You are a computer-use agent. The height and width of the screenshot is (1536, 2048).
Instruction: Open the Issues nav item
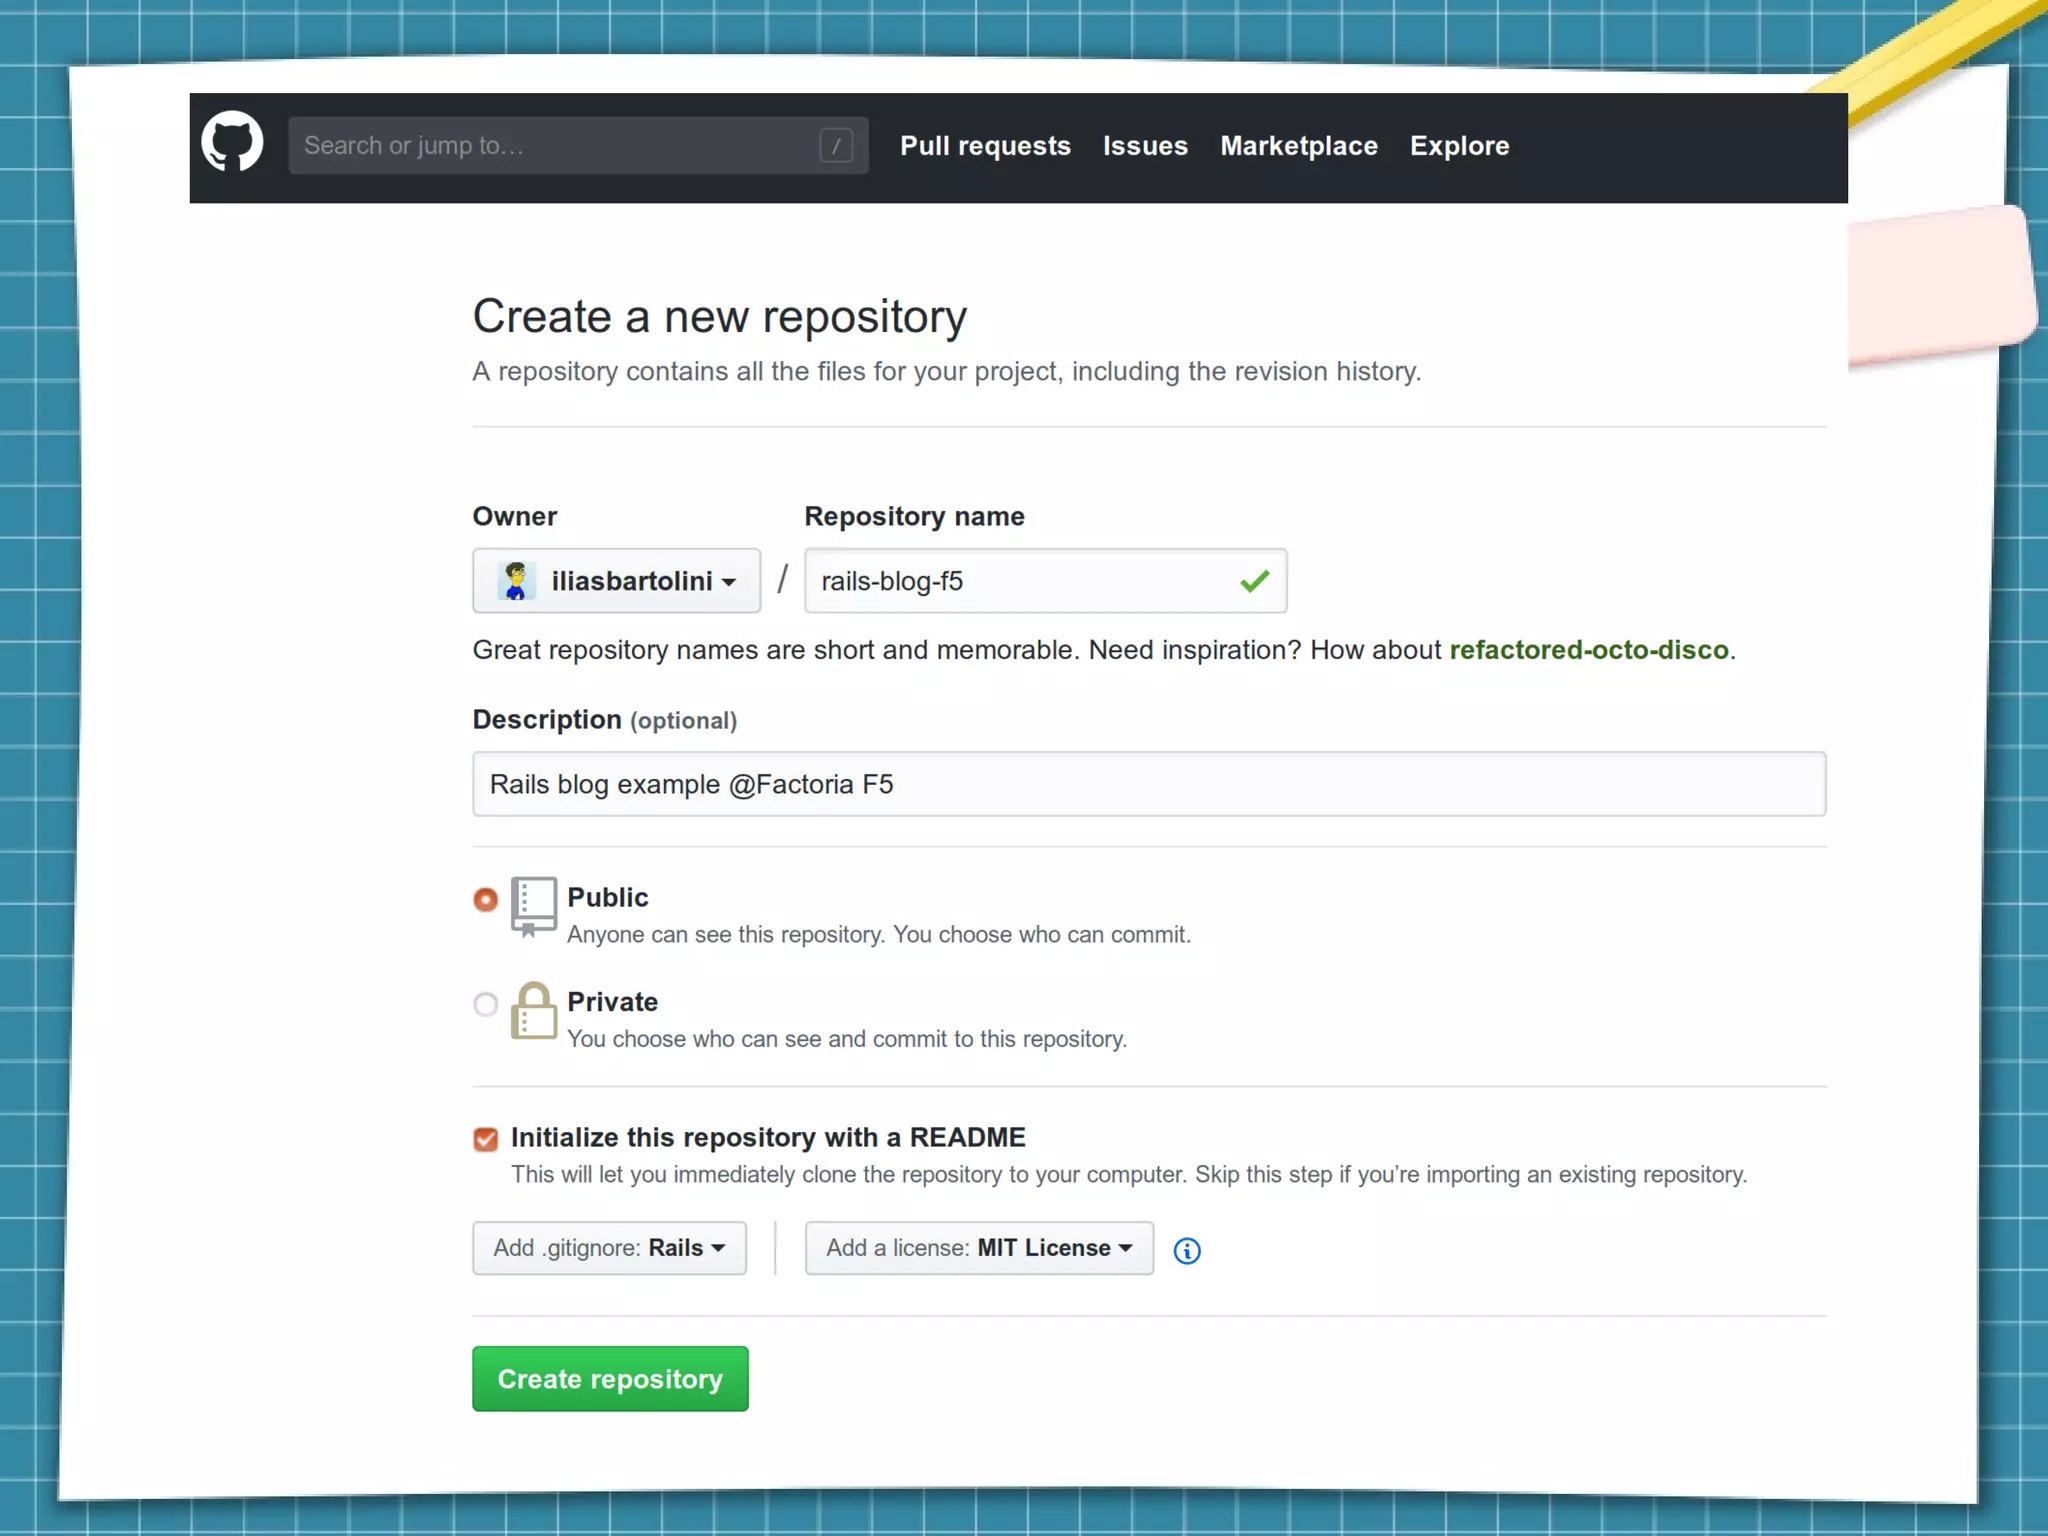[x=1145, y=146]
